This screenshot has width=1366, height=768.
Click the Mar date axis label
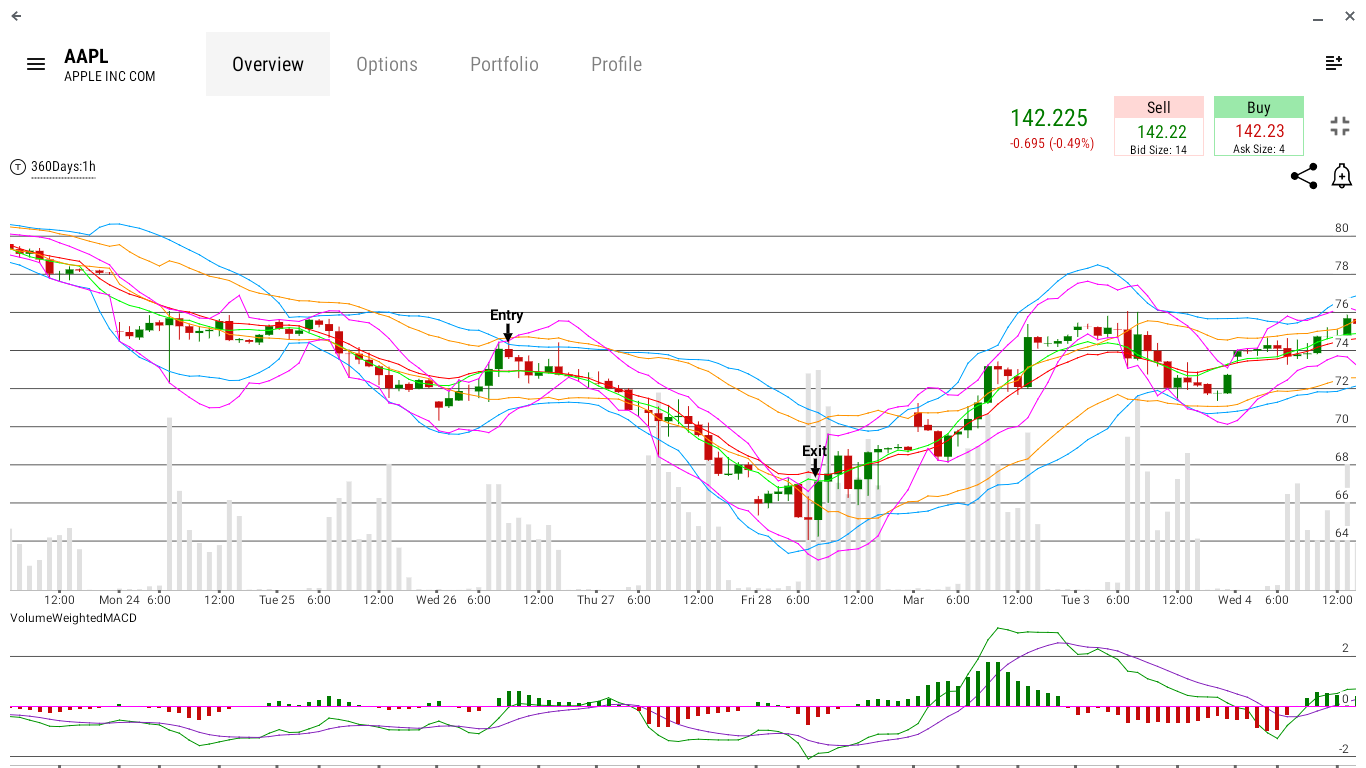click(x=913, y=600)
